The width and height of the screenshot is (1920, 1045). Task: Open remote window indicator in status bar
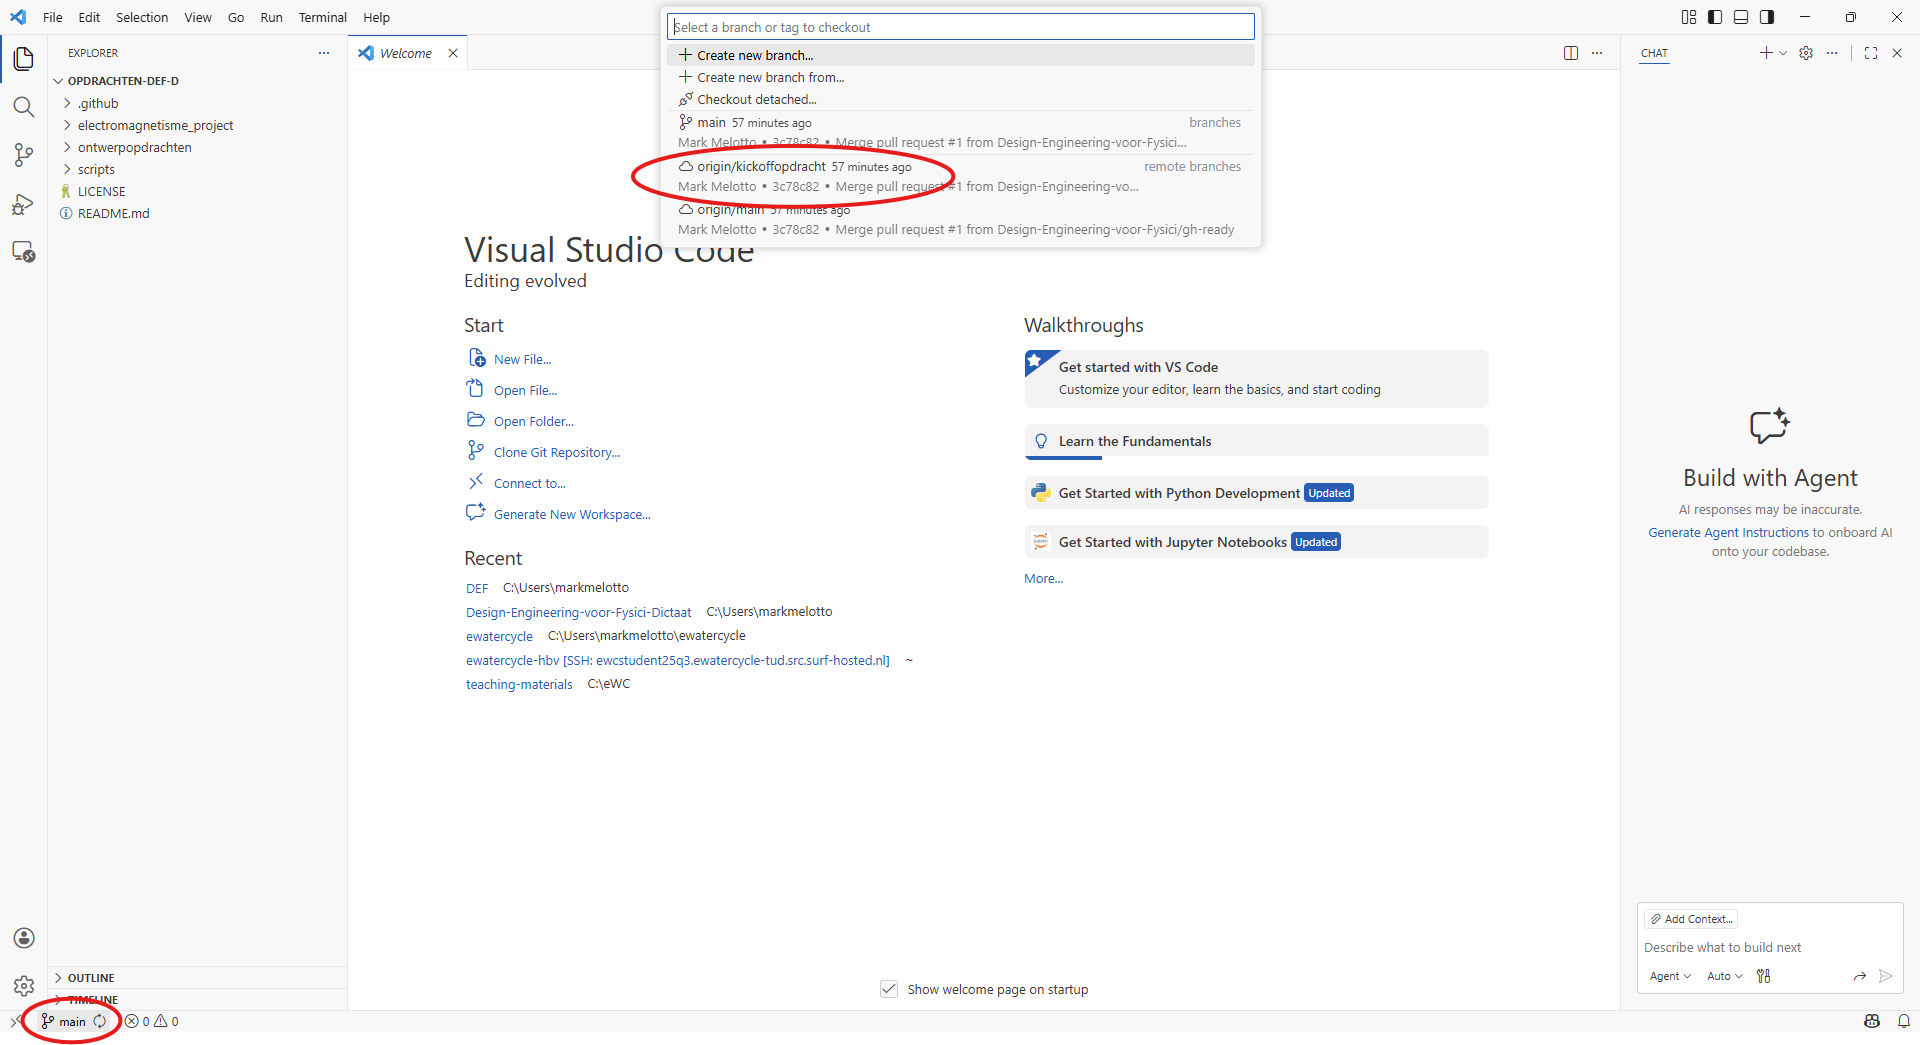14,1021
